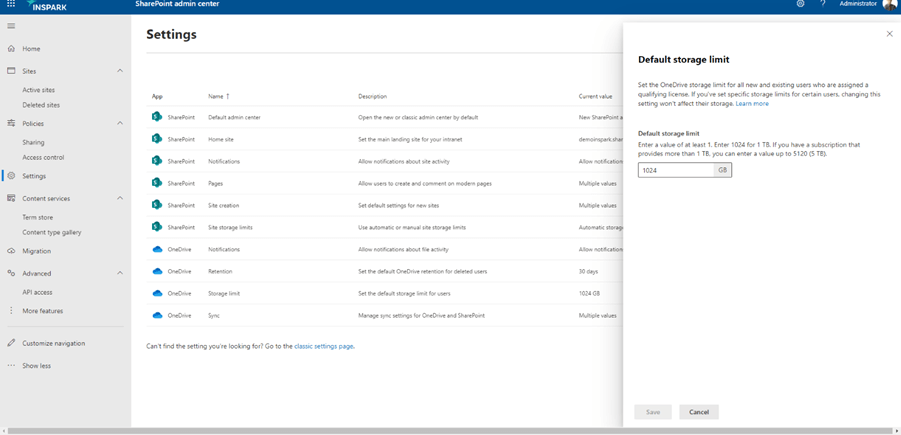Click the Settings gear in sidebar
901x435 pixels.
(x=11, y=176)
